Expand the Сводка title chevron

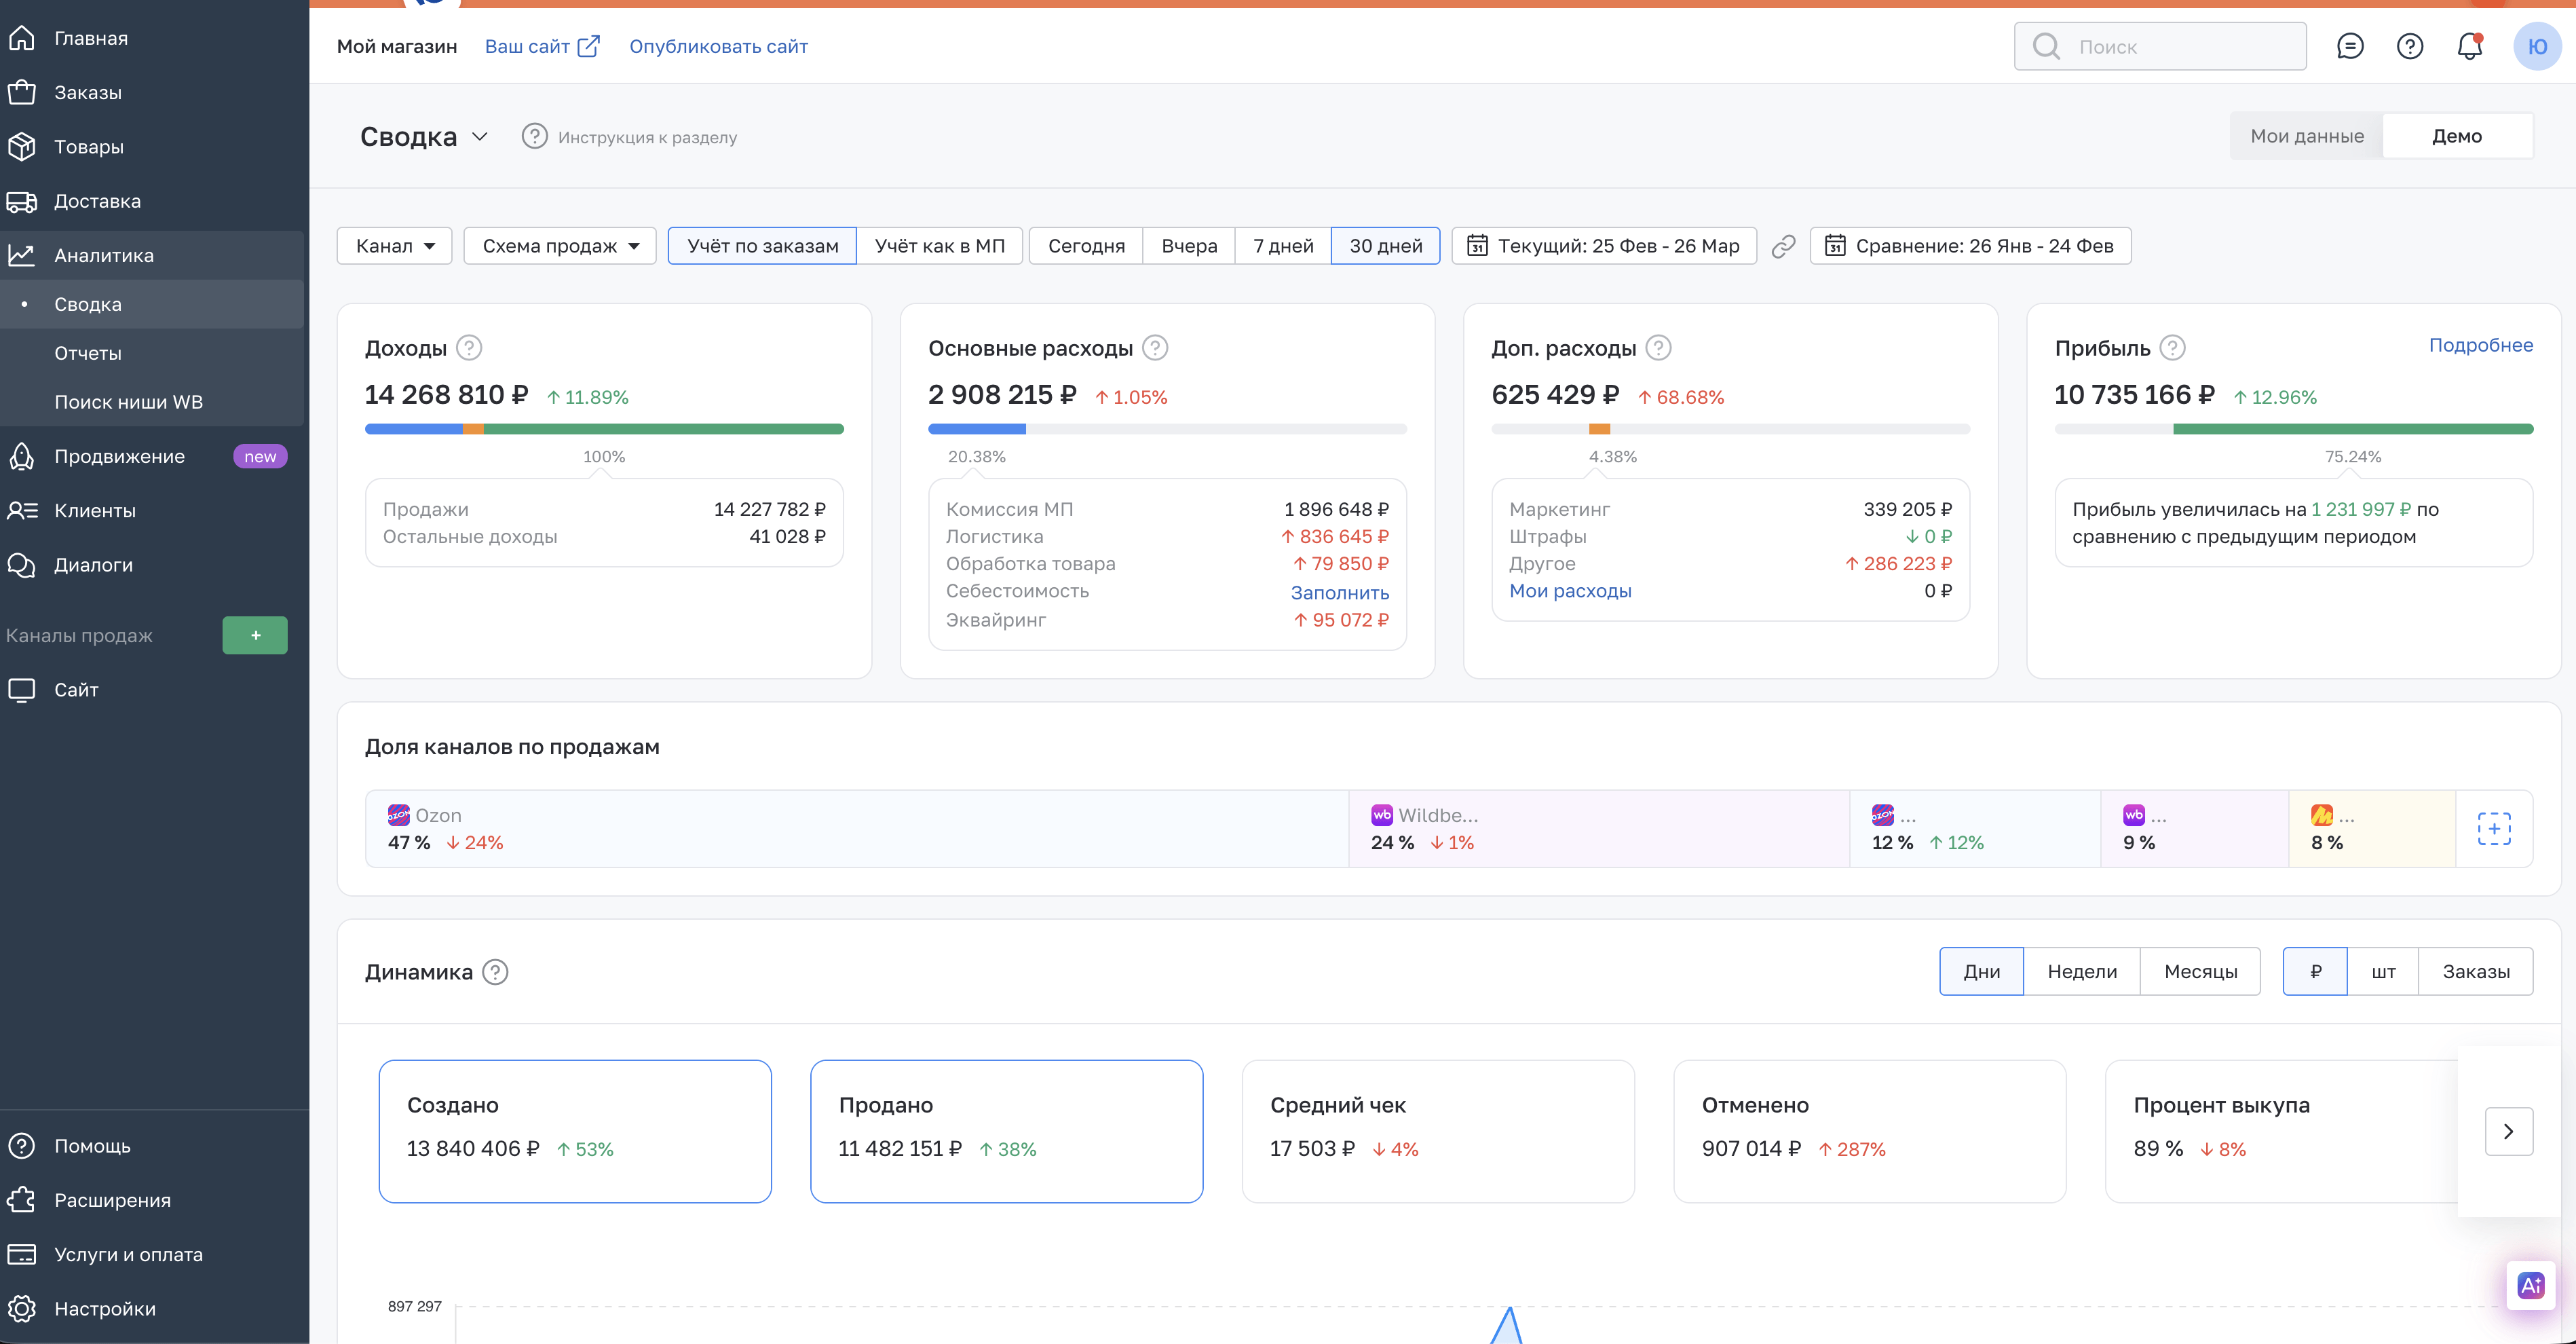pos(480,137)
